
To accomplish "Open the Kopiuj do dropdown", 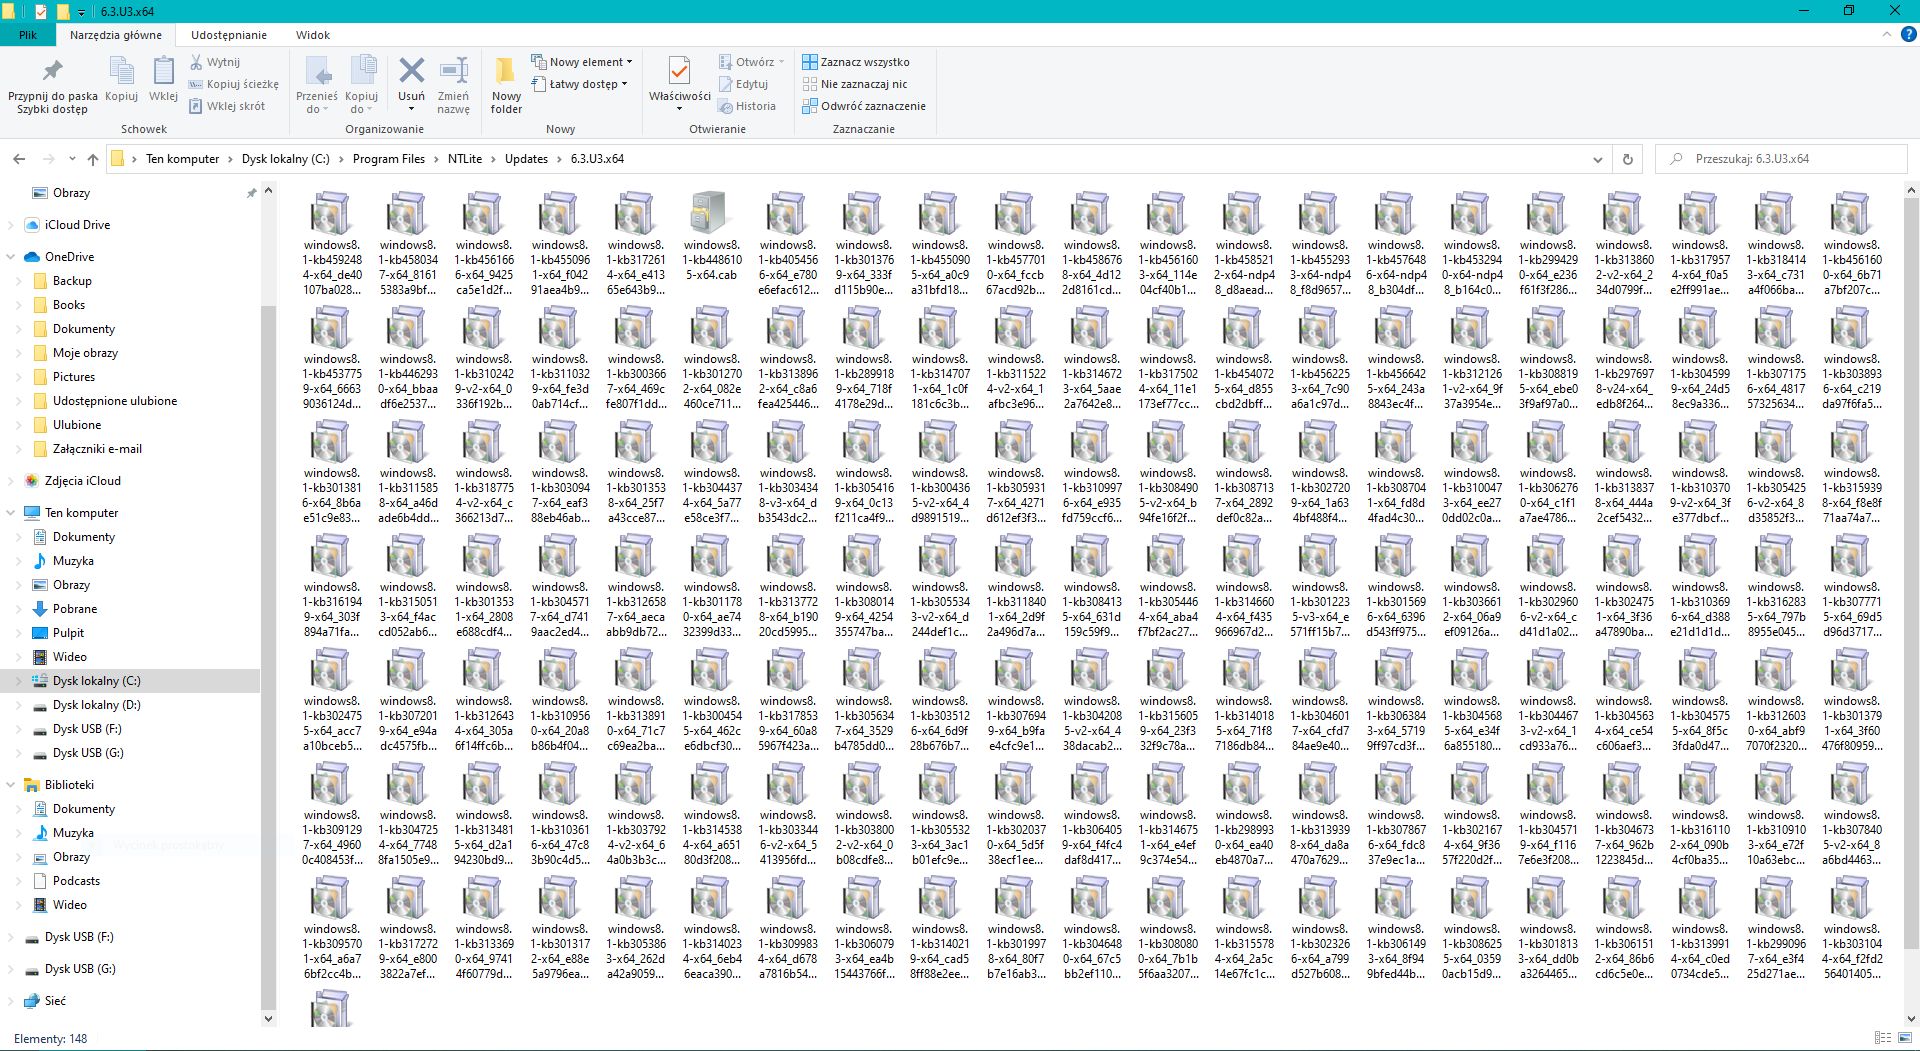I will click(361, 84).
